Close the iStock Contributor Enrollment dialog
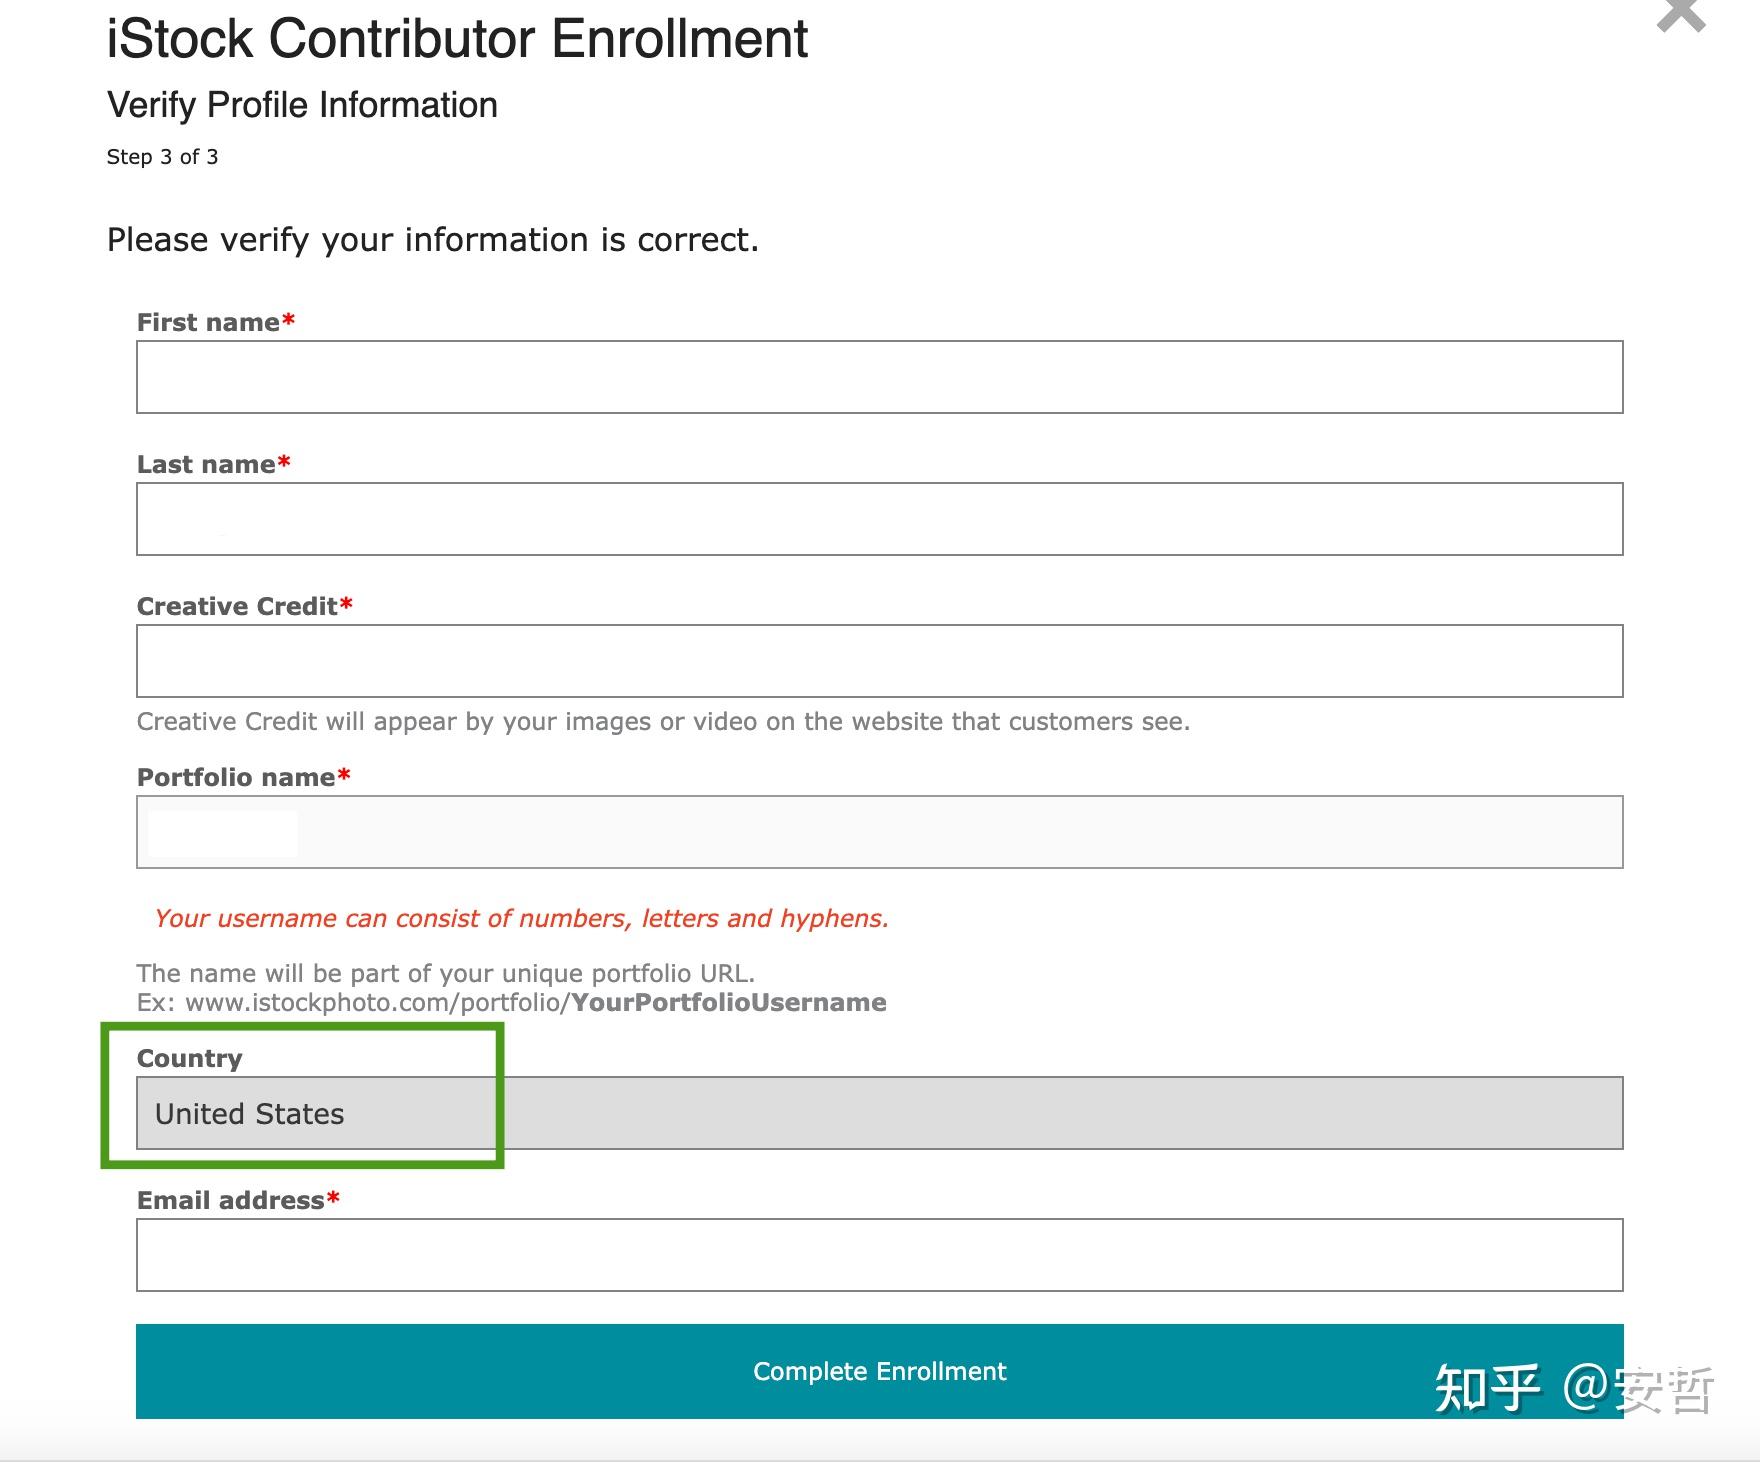Viewport: 1760px width, 1462px height. click(x=1680, y=14)
